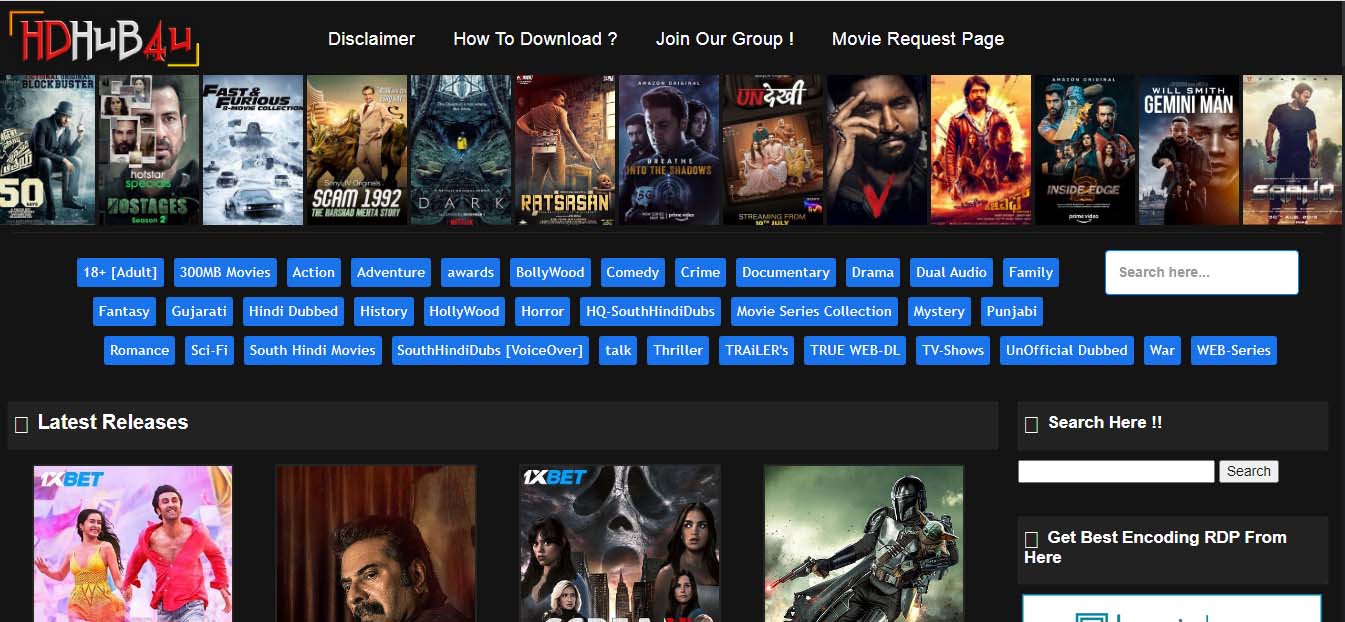
Task: Open the V movie poster
Action: tap(877, 150)
